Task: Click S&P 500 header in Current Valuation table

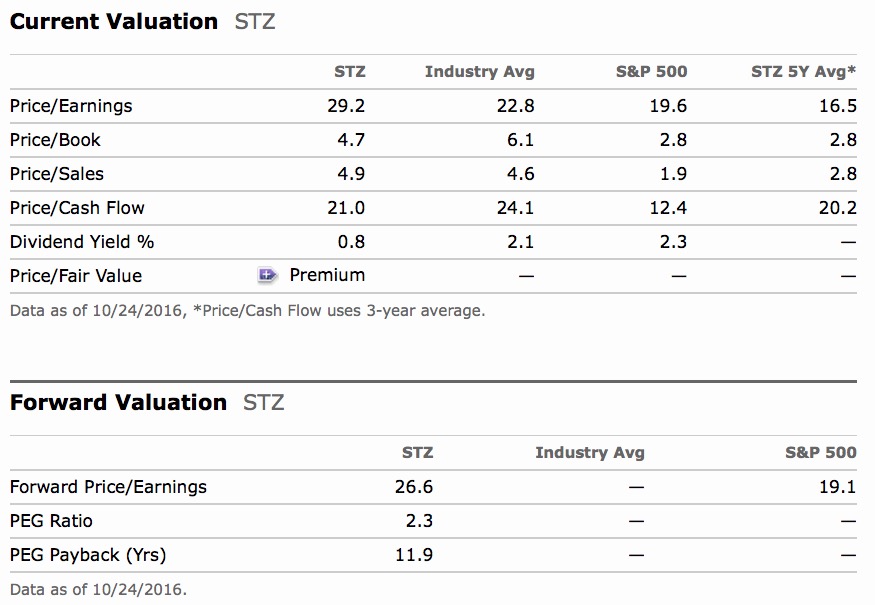Action: [652, 71]
